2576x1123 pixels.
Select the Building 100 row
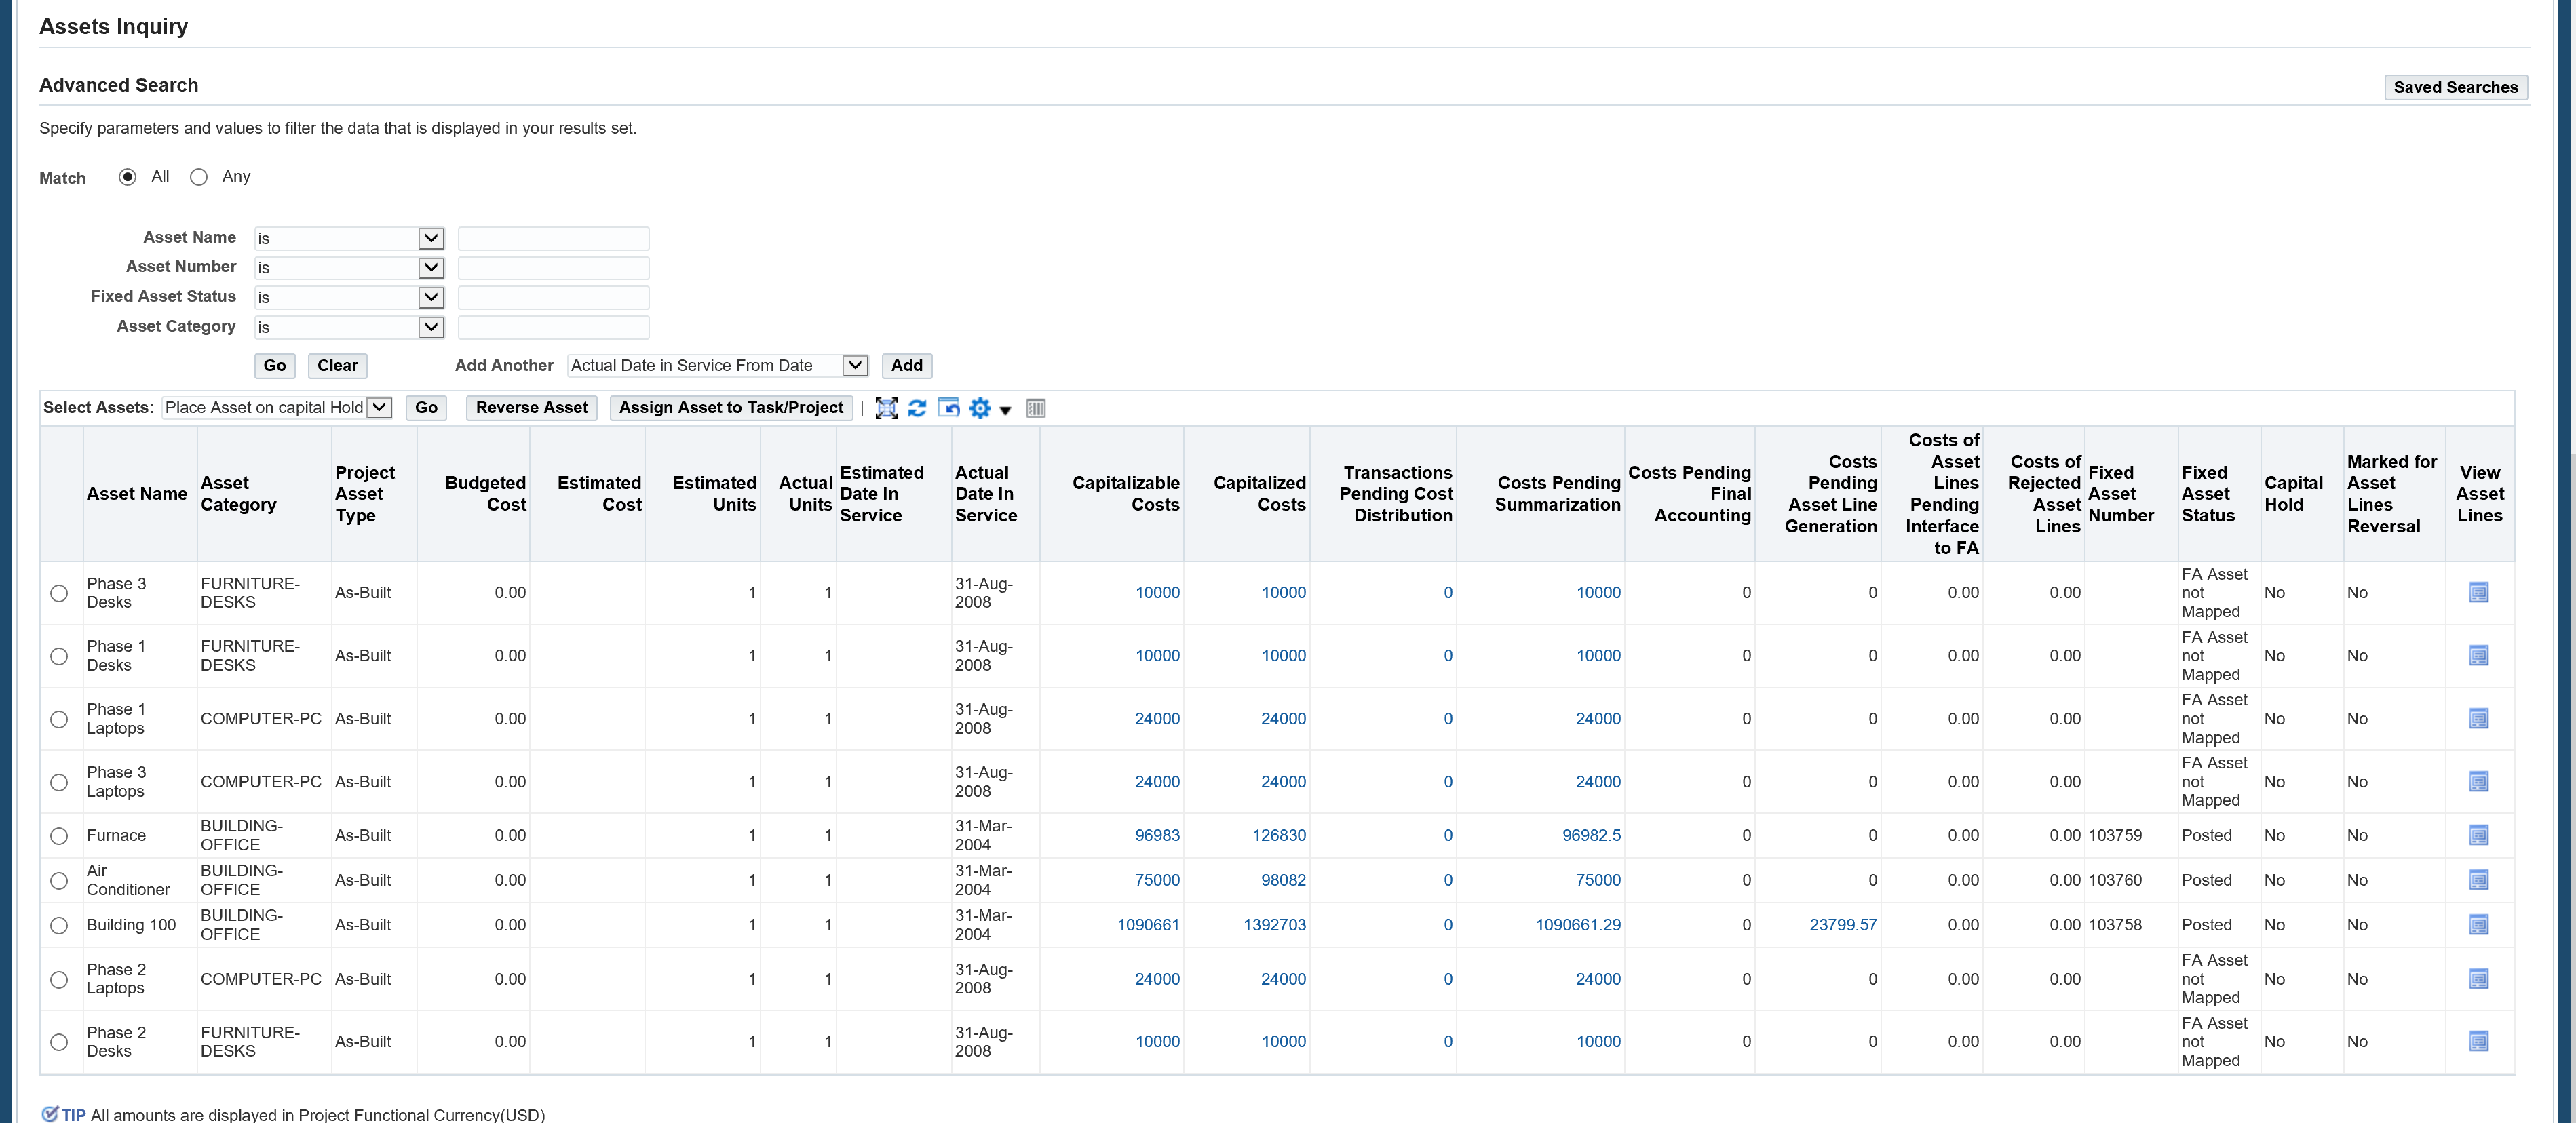point(59,926)
